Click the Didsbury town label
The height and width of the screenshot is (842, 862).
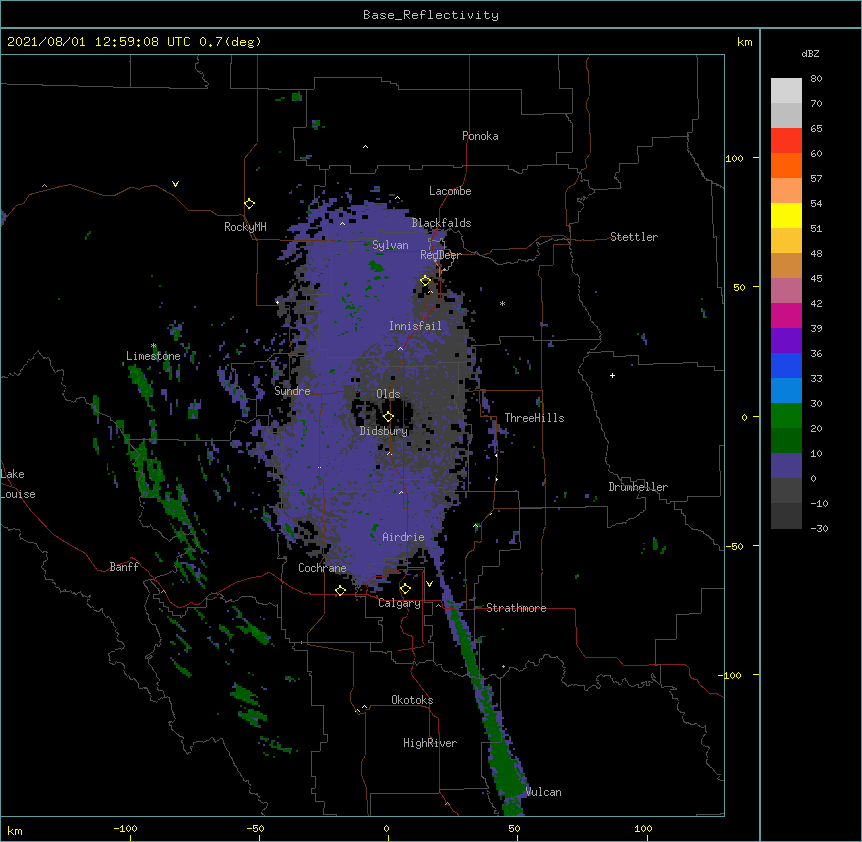(x=384, y=431)
